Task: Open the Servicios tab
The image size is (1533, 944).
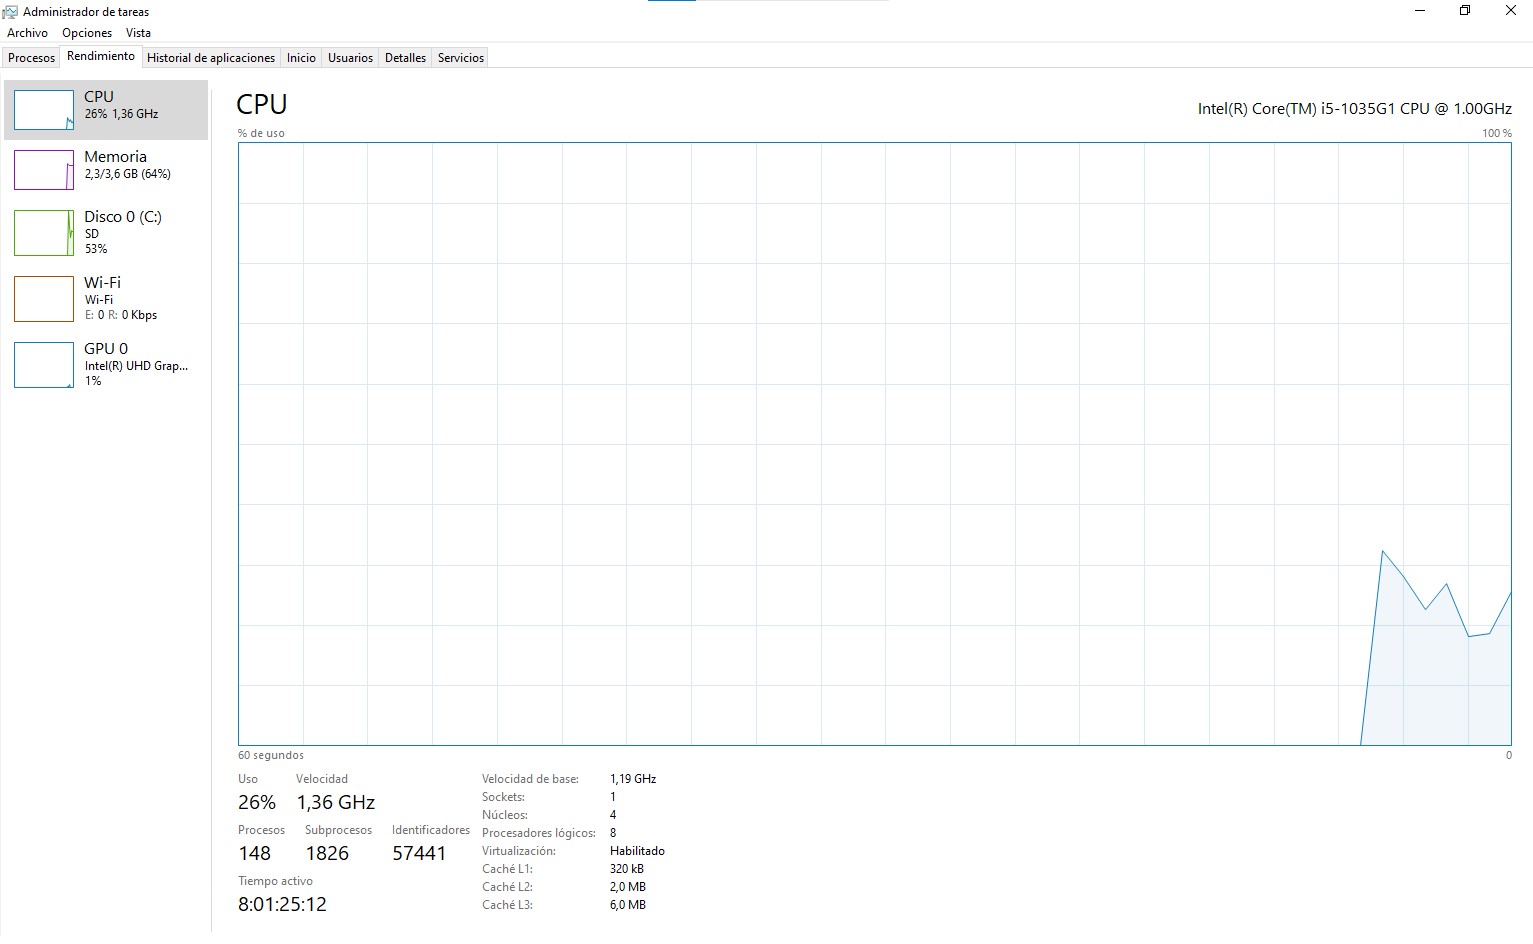Action: 461,58
